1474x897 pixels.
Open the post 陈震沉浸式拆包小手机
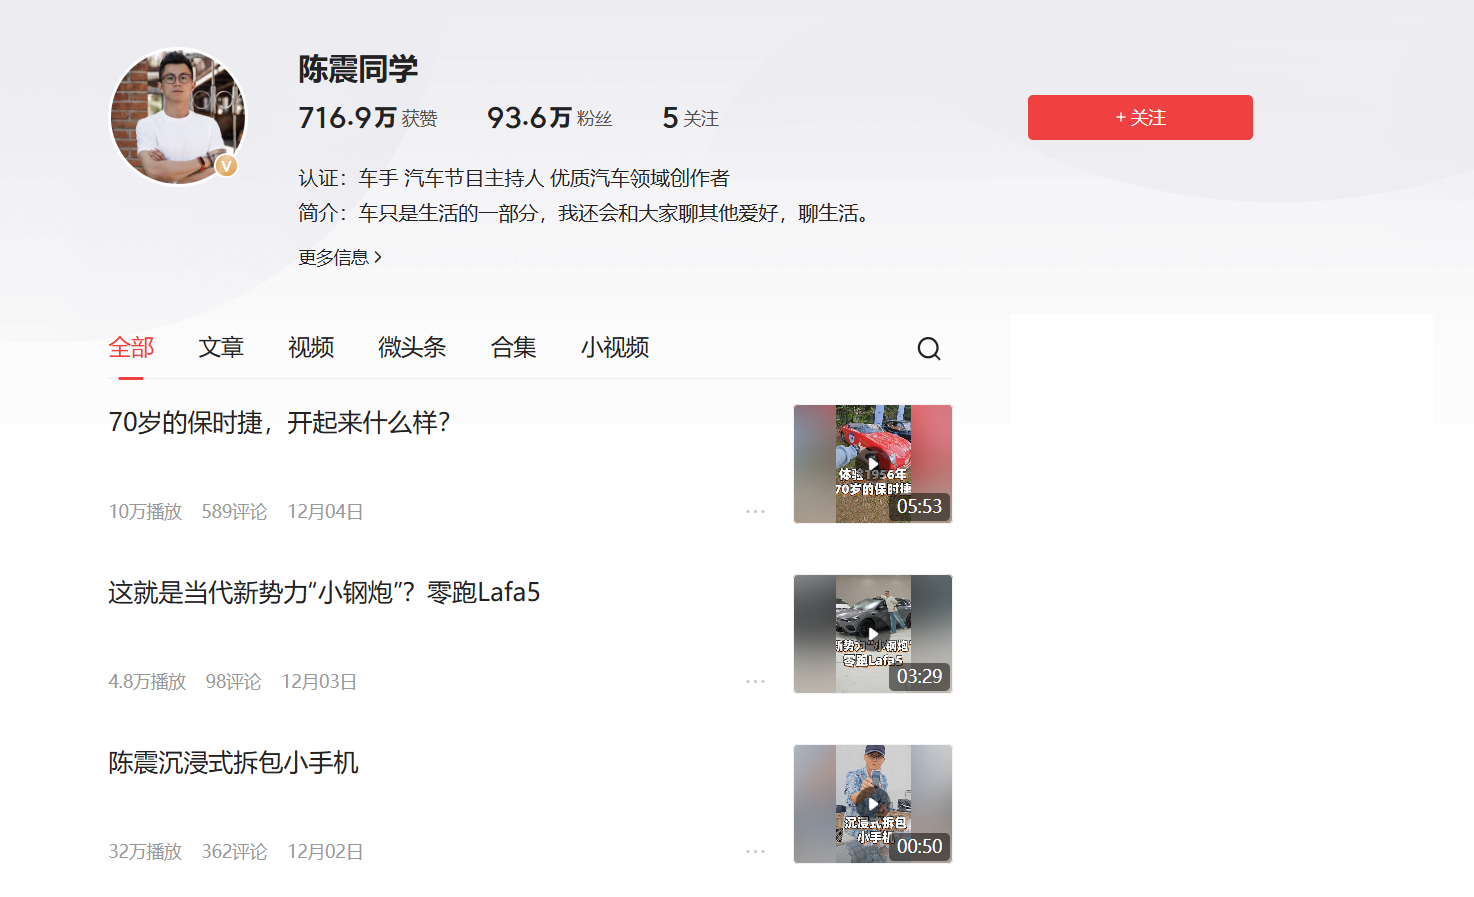coord(233,763)
